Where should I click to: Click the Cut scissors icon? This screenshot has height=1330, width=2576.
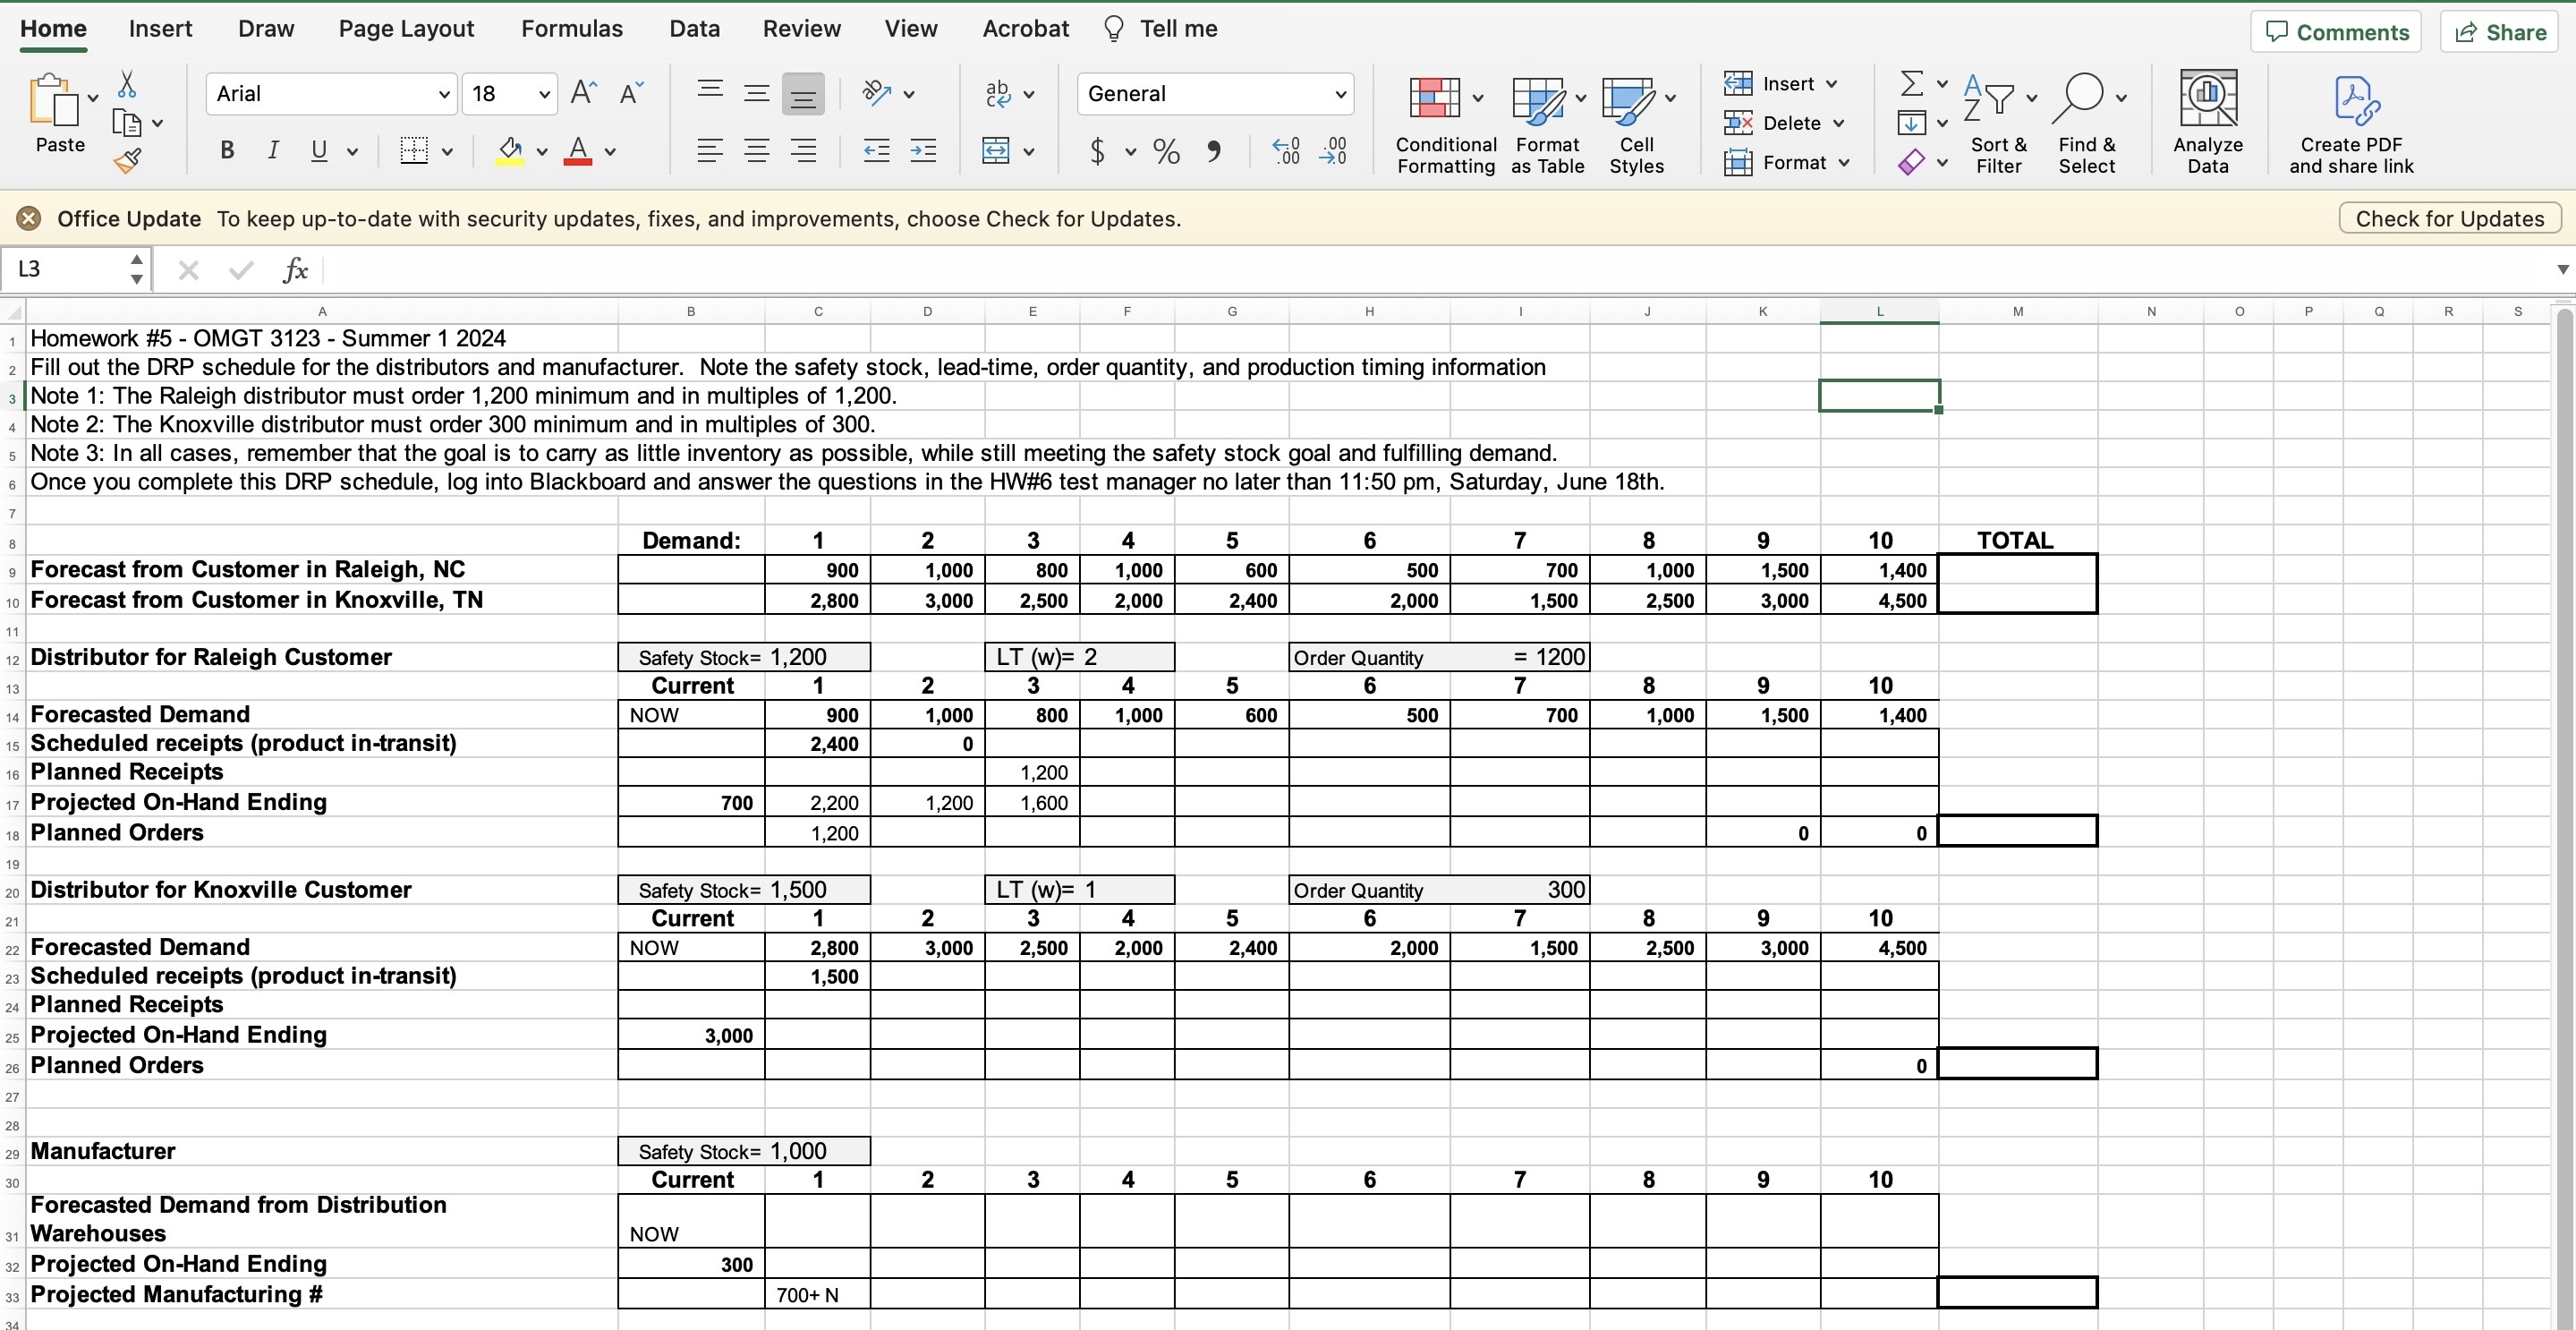(x=127, y=85)
